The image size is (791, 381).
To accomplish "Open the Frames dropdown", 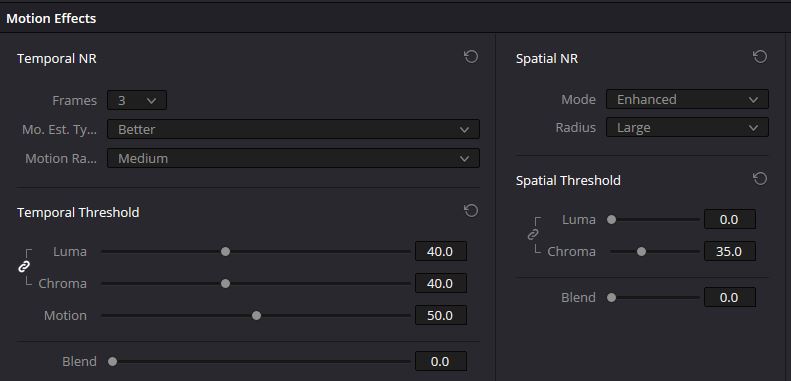I will pyautogui.click(x=137, y=100).
